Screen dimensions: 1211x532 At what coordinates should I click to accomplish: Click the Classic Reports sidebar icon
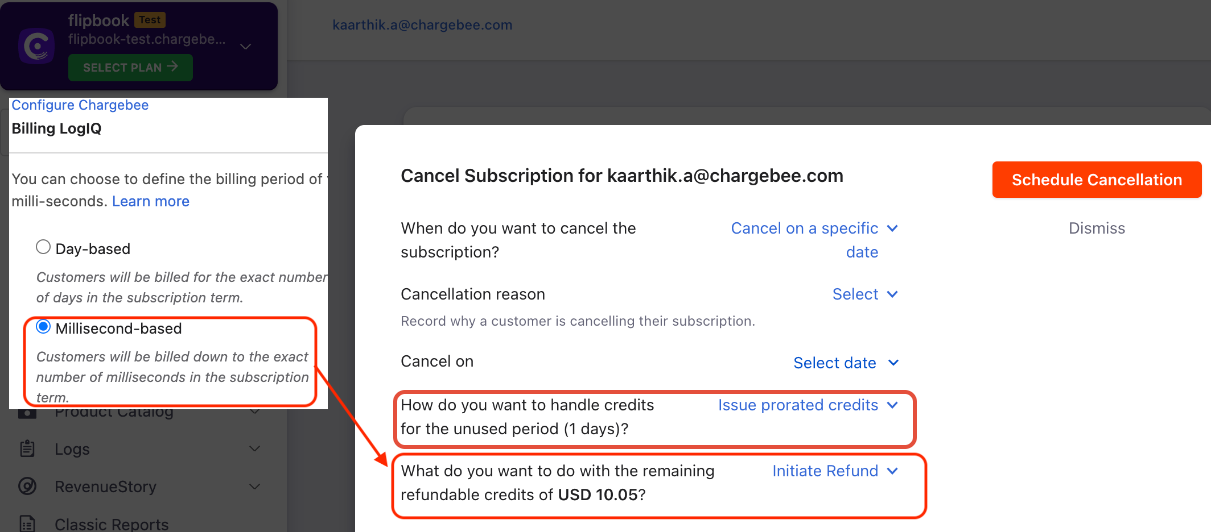[x=27, y=524]
